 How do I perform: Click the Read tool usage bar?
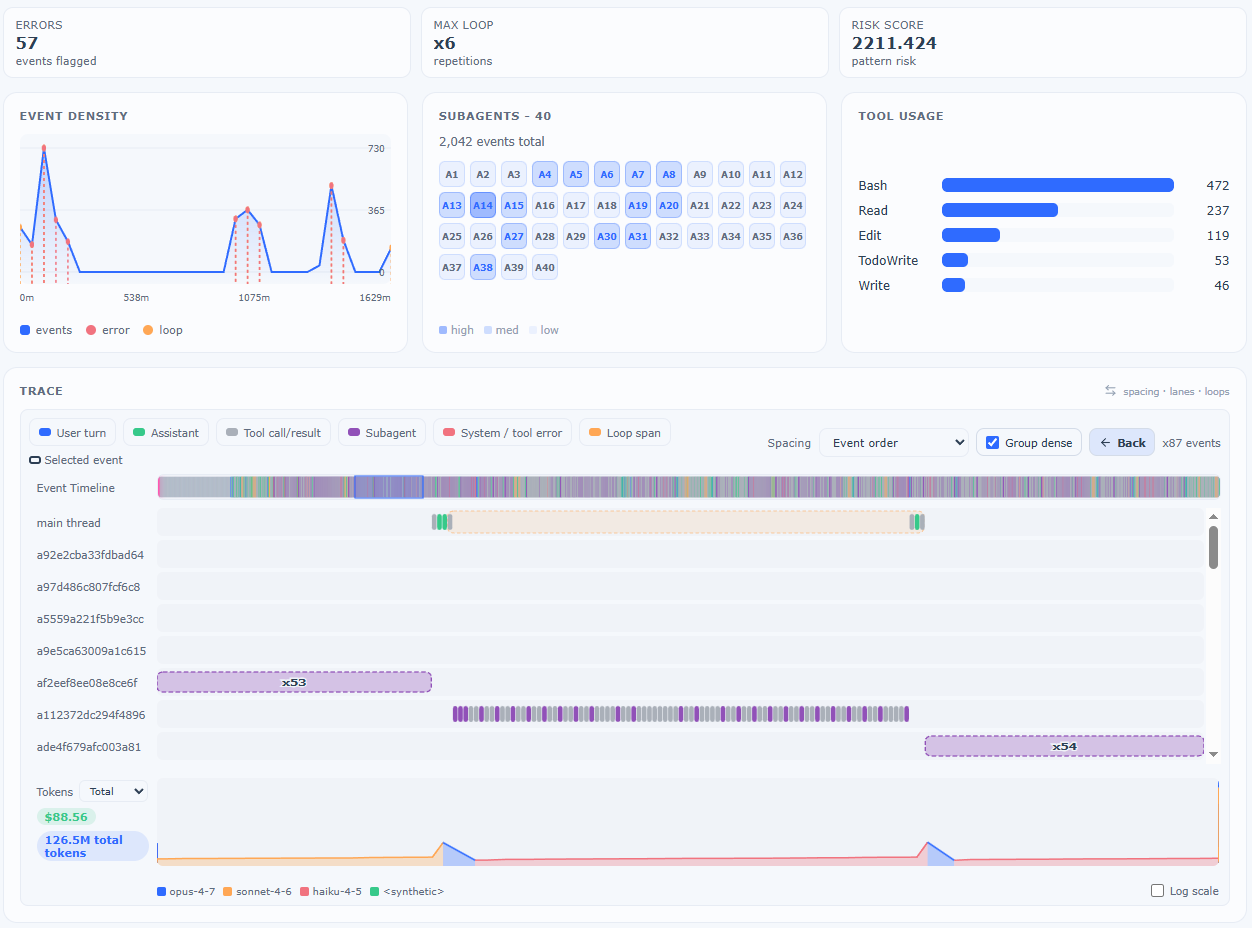coord(1000,210)
